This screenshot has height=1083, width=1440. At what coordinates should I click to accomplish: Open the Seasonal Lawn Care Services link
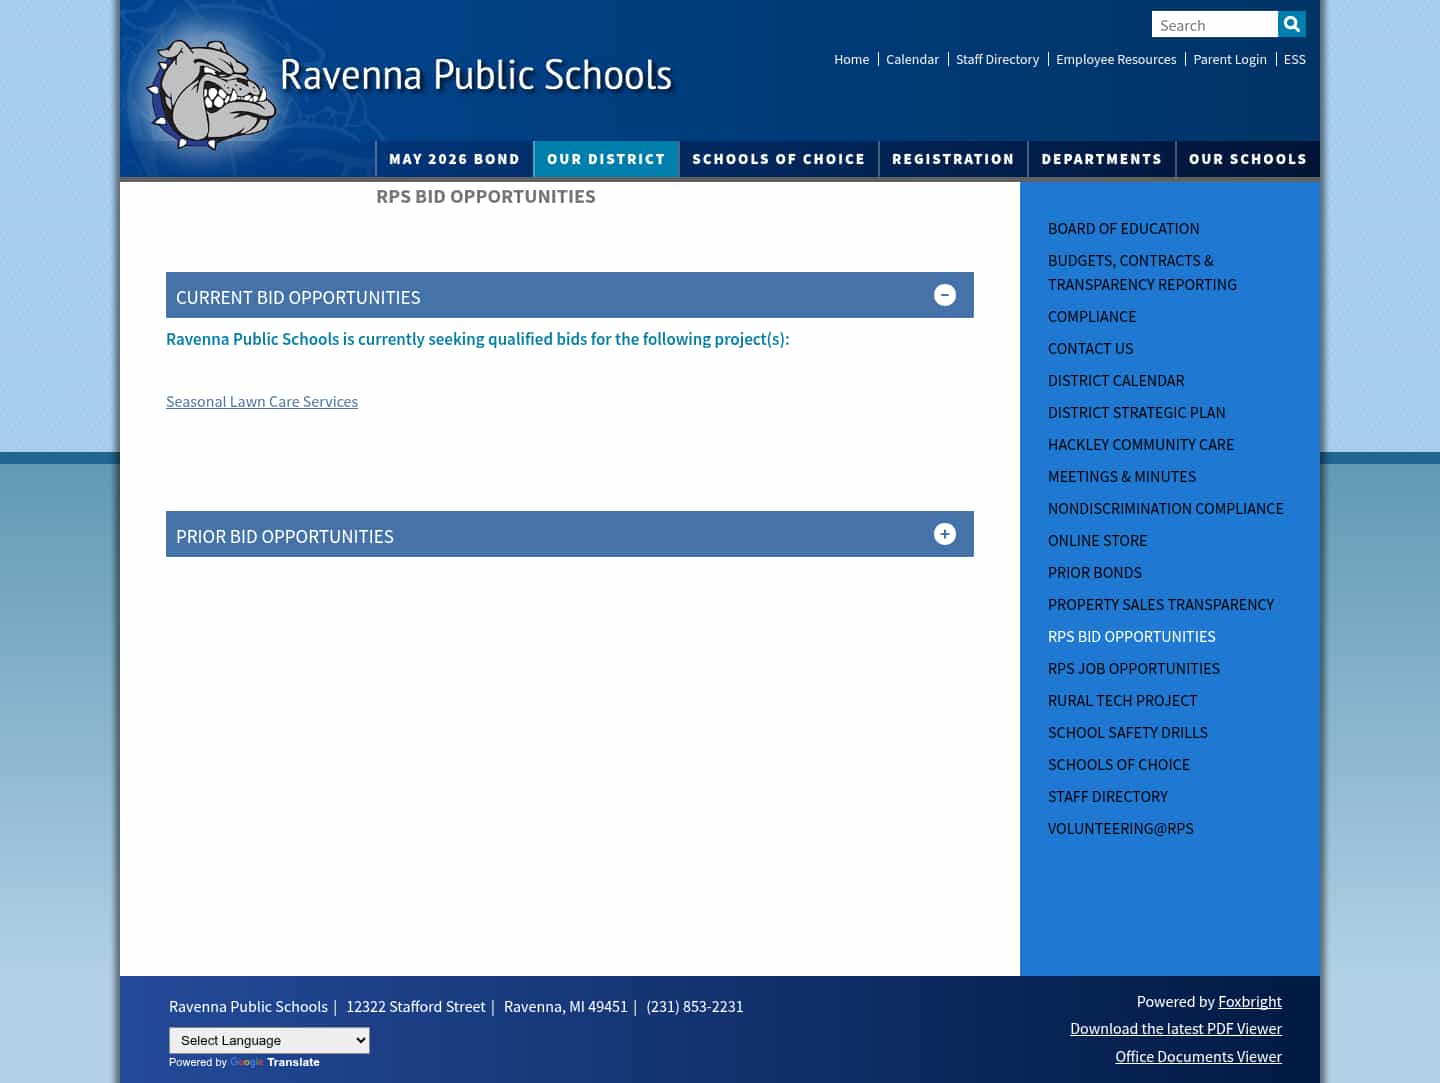click(x=262, y=401)
